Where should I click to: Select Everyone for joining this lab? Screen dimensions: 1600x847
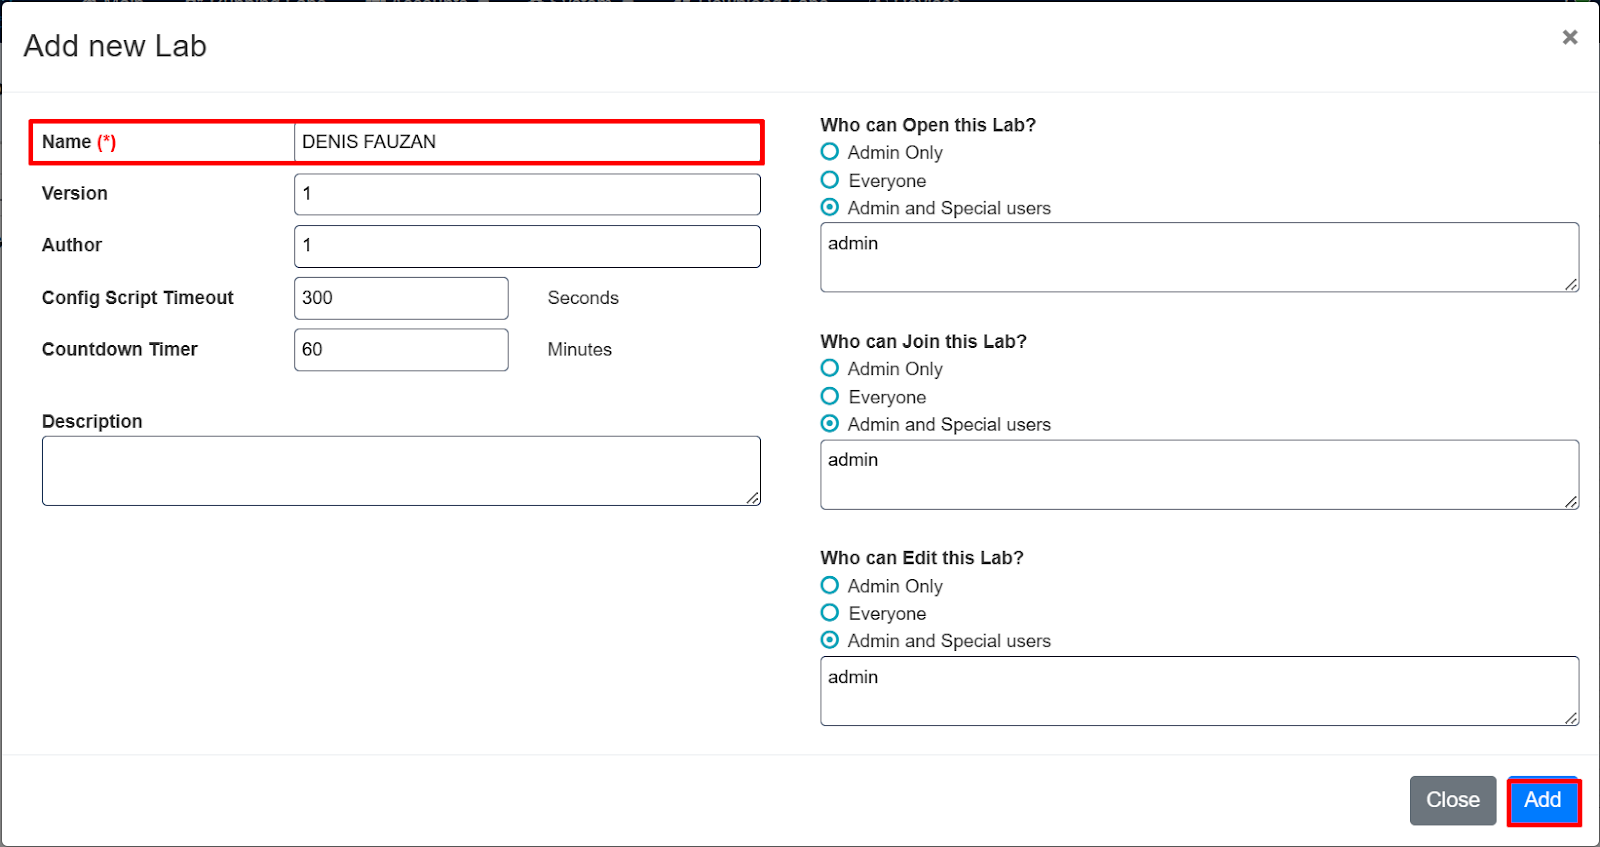coord(830,396)
